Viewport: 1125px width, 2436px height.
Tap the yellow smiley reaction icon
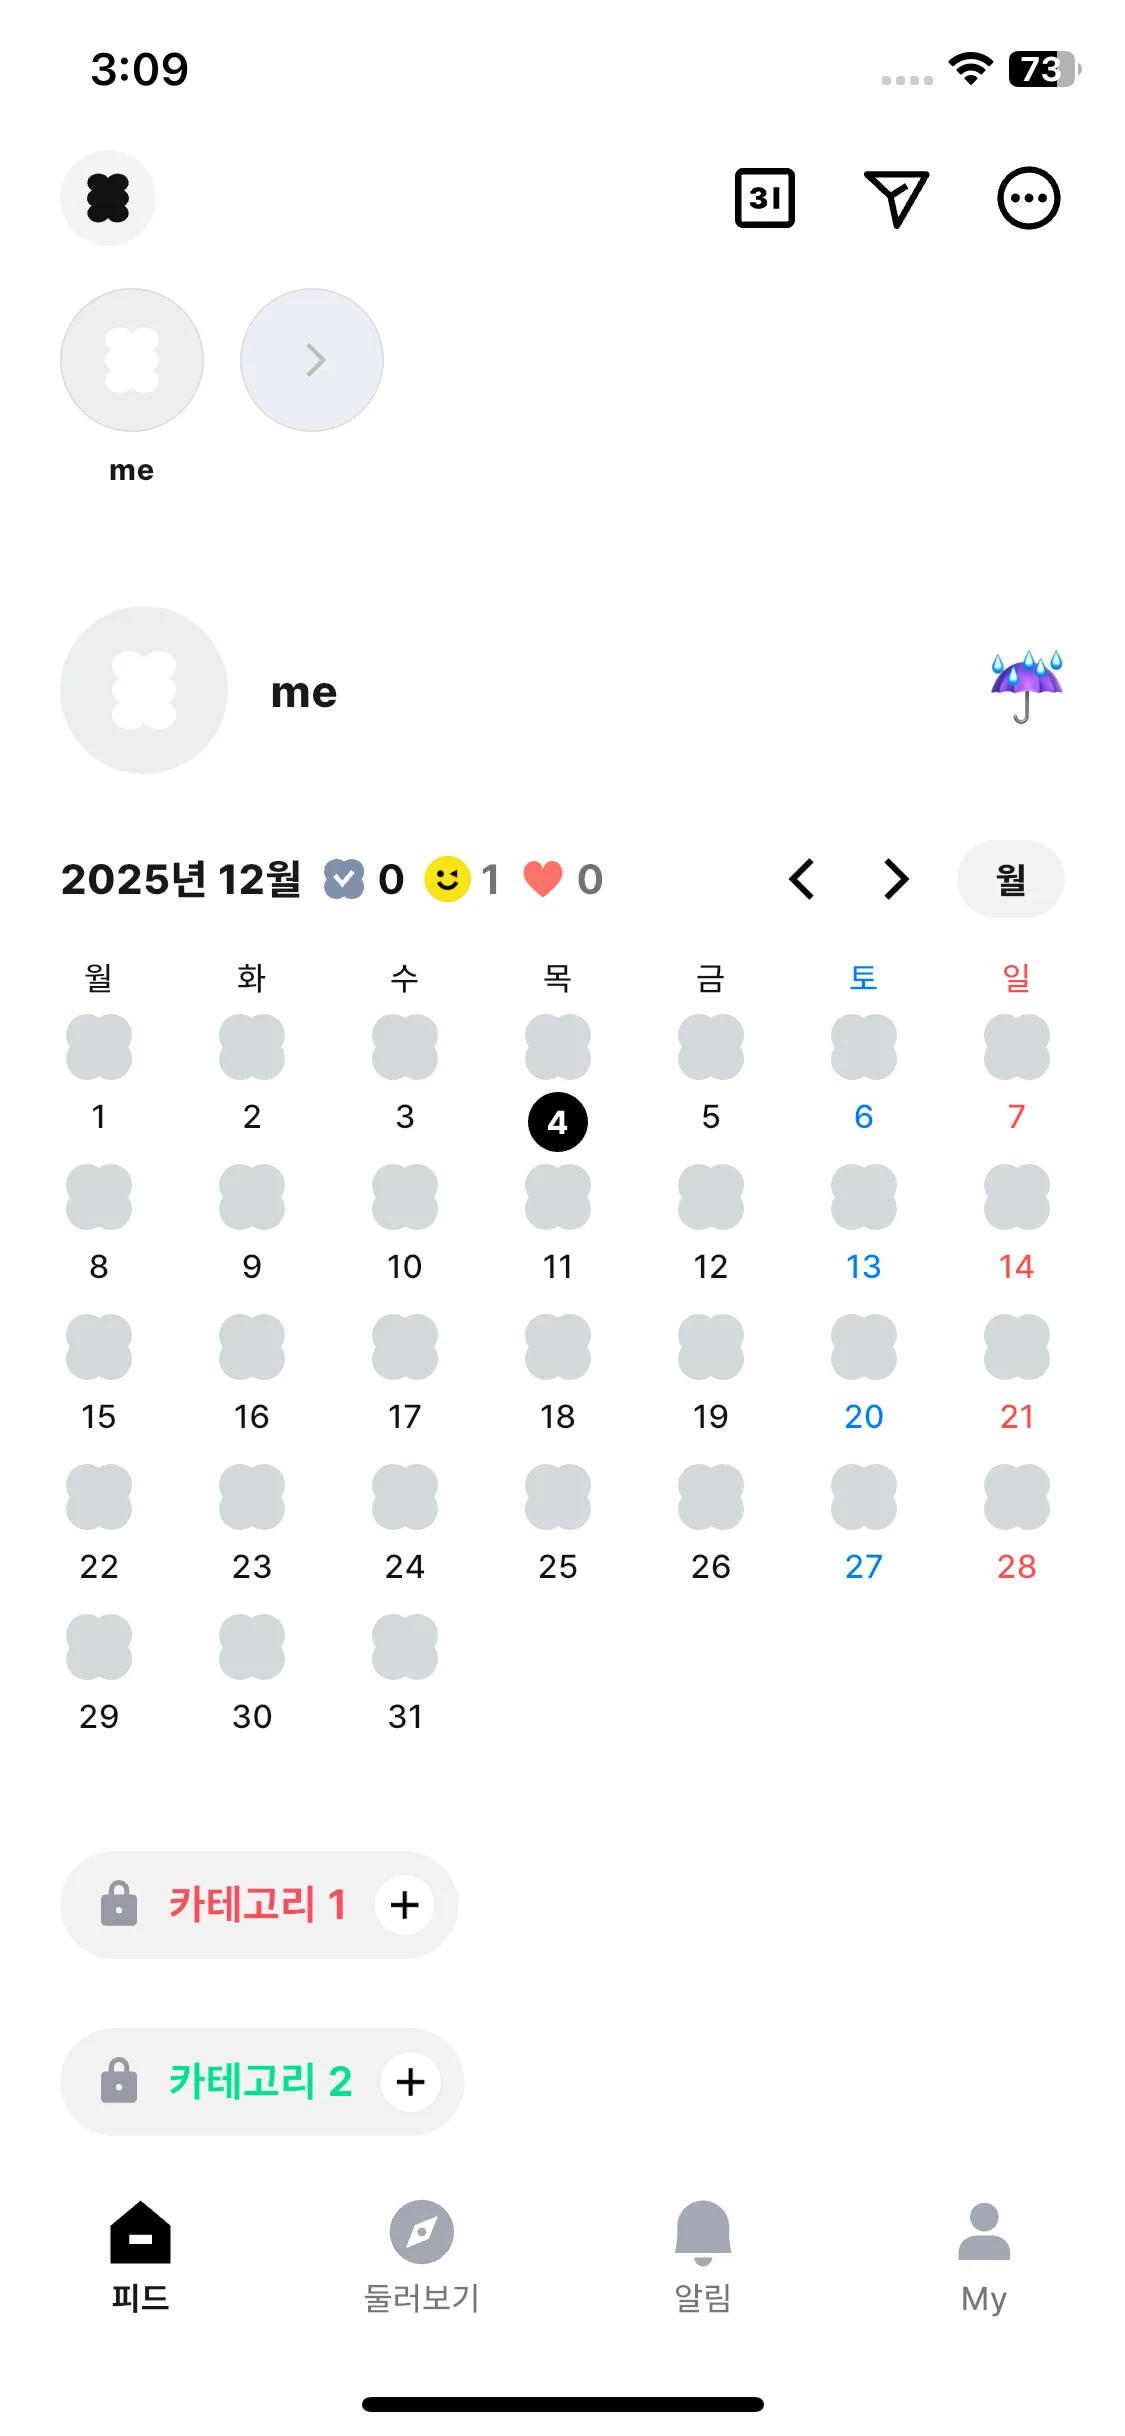(447, 879)
